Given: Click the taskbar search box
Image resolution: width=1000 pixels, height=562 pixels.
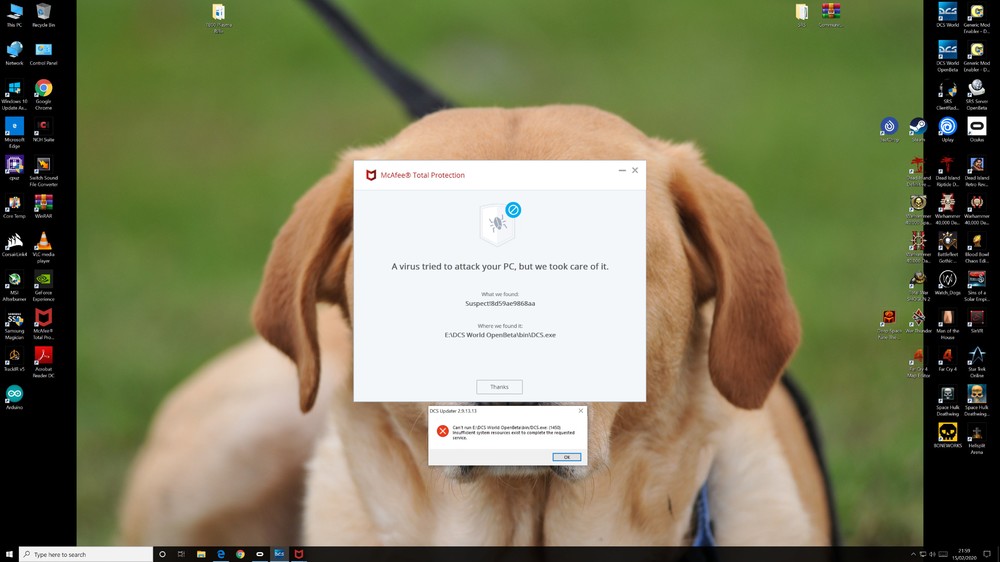Looking at the screenshot, I should 86,554.
